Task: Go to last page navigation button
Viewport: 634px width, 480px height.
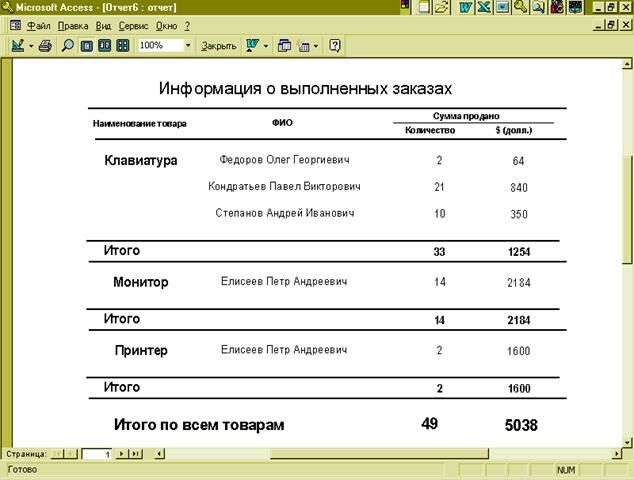Action: (135, 454)
